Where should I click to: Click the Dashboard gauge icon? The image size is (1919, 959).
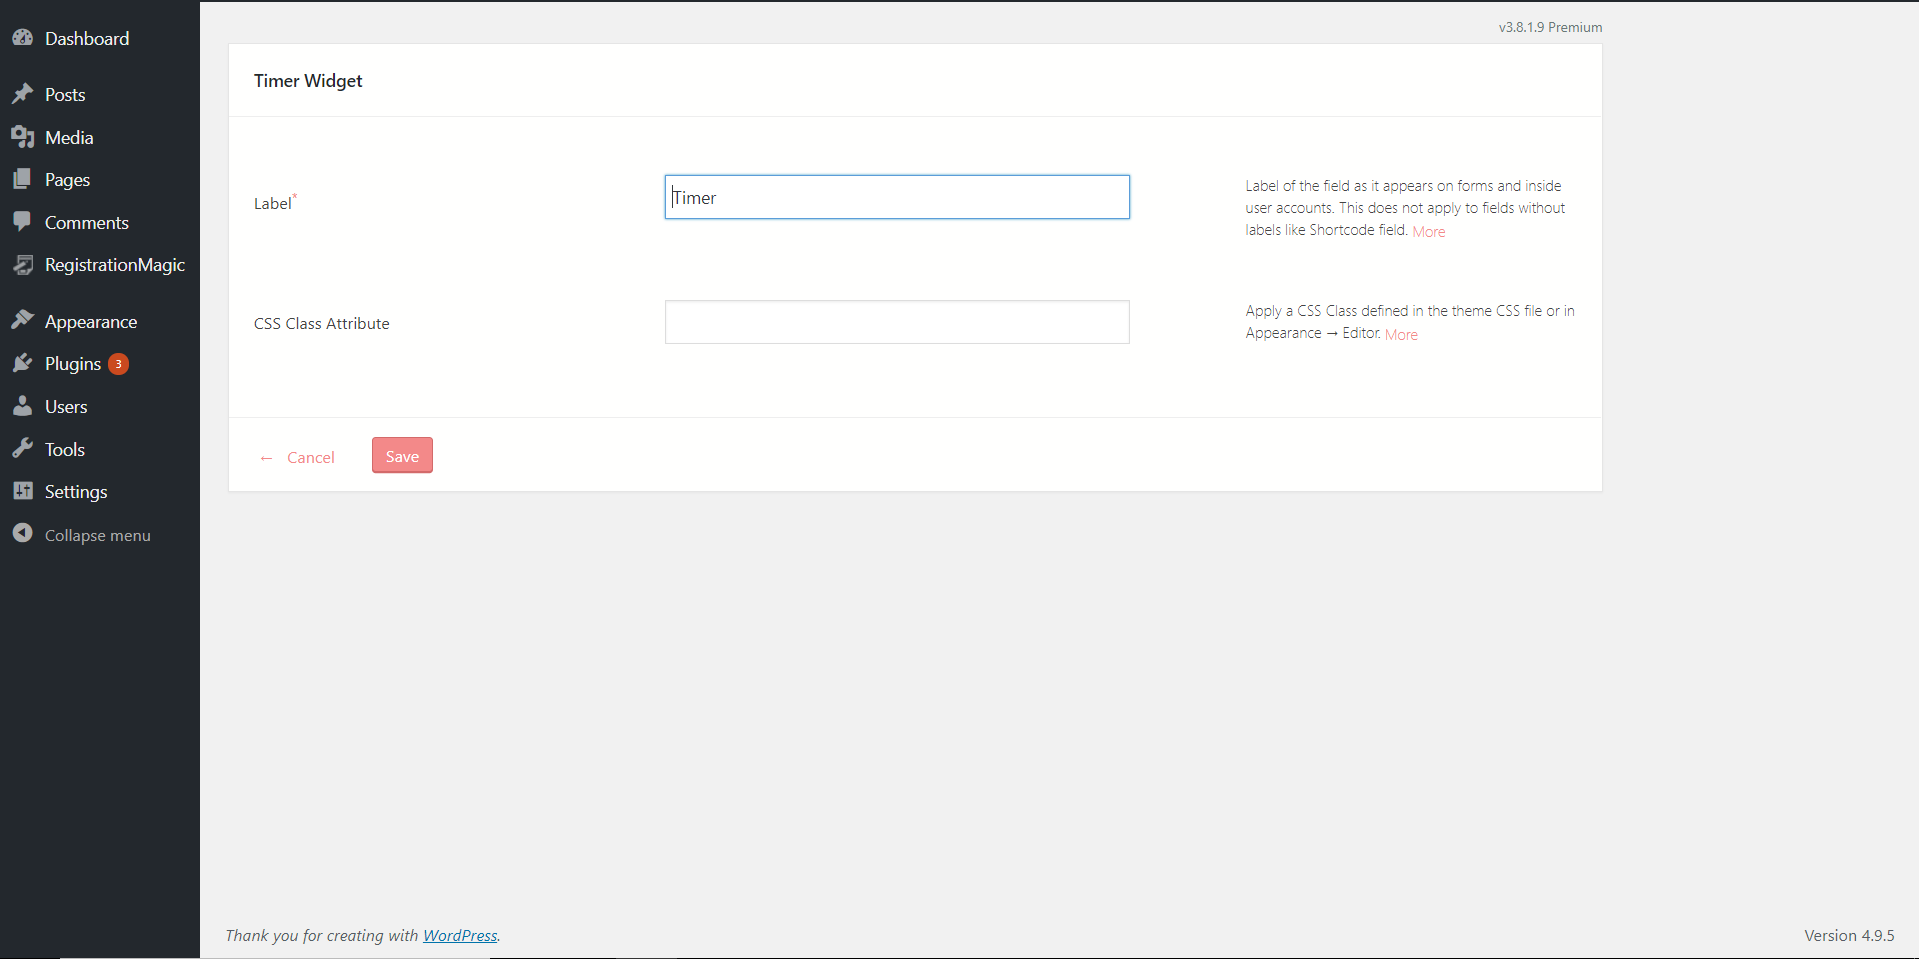pyautogui.click(x=23, y=38)
